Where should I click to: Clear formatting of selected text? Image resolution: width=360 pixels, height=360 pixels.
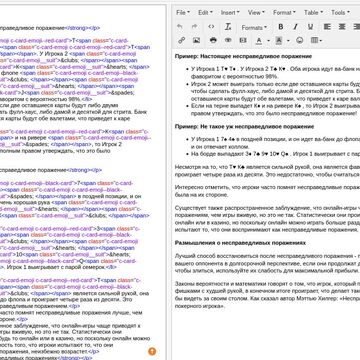click(x=228, y=27)
